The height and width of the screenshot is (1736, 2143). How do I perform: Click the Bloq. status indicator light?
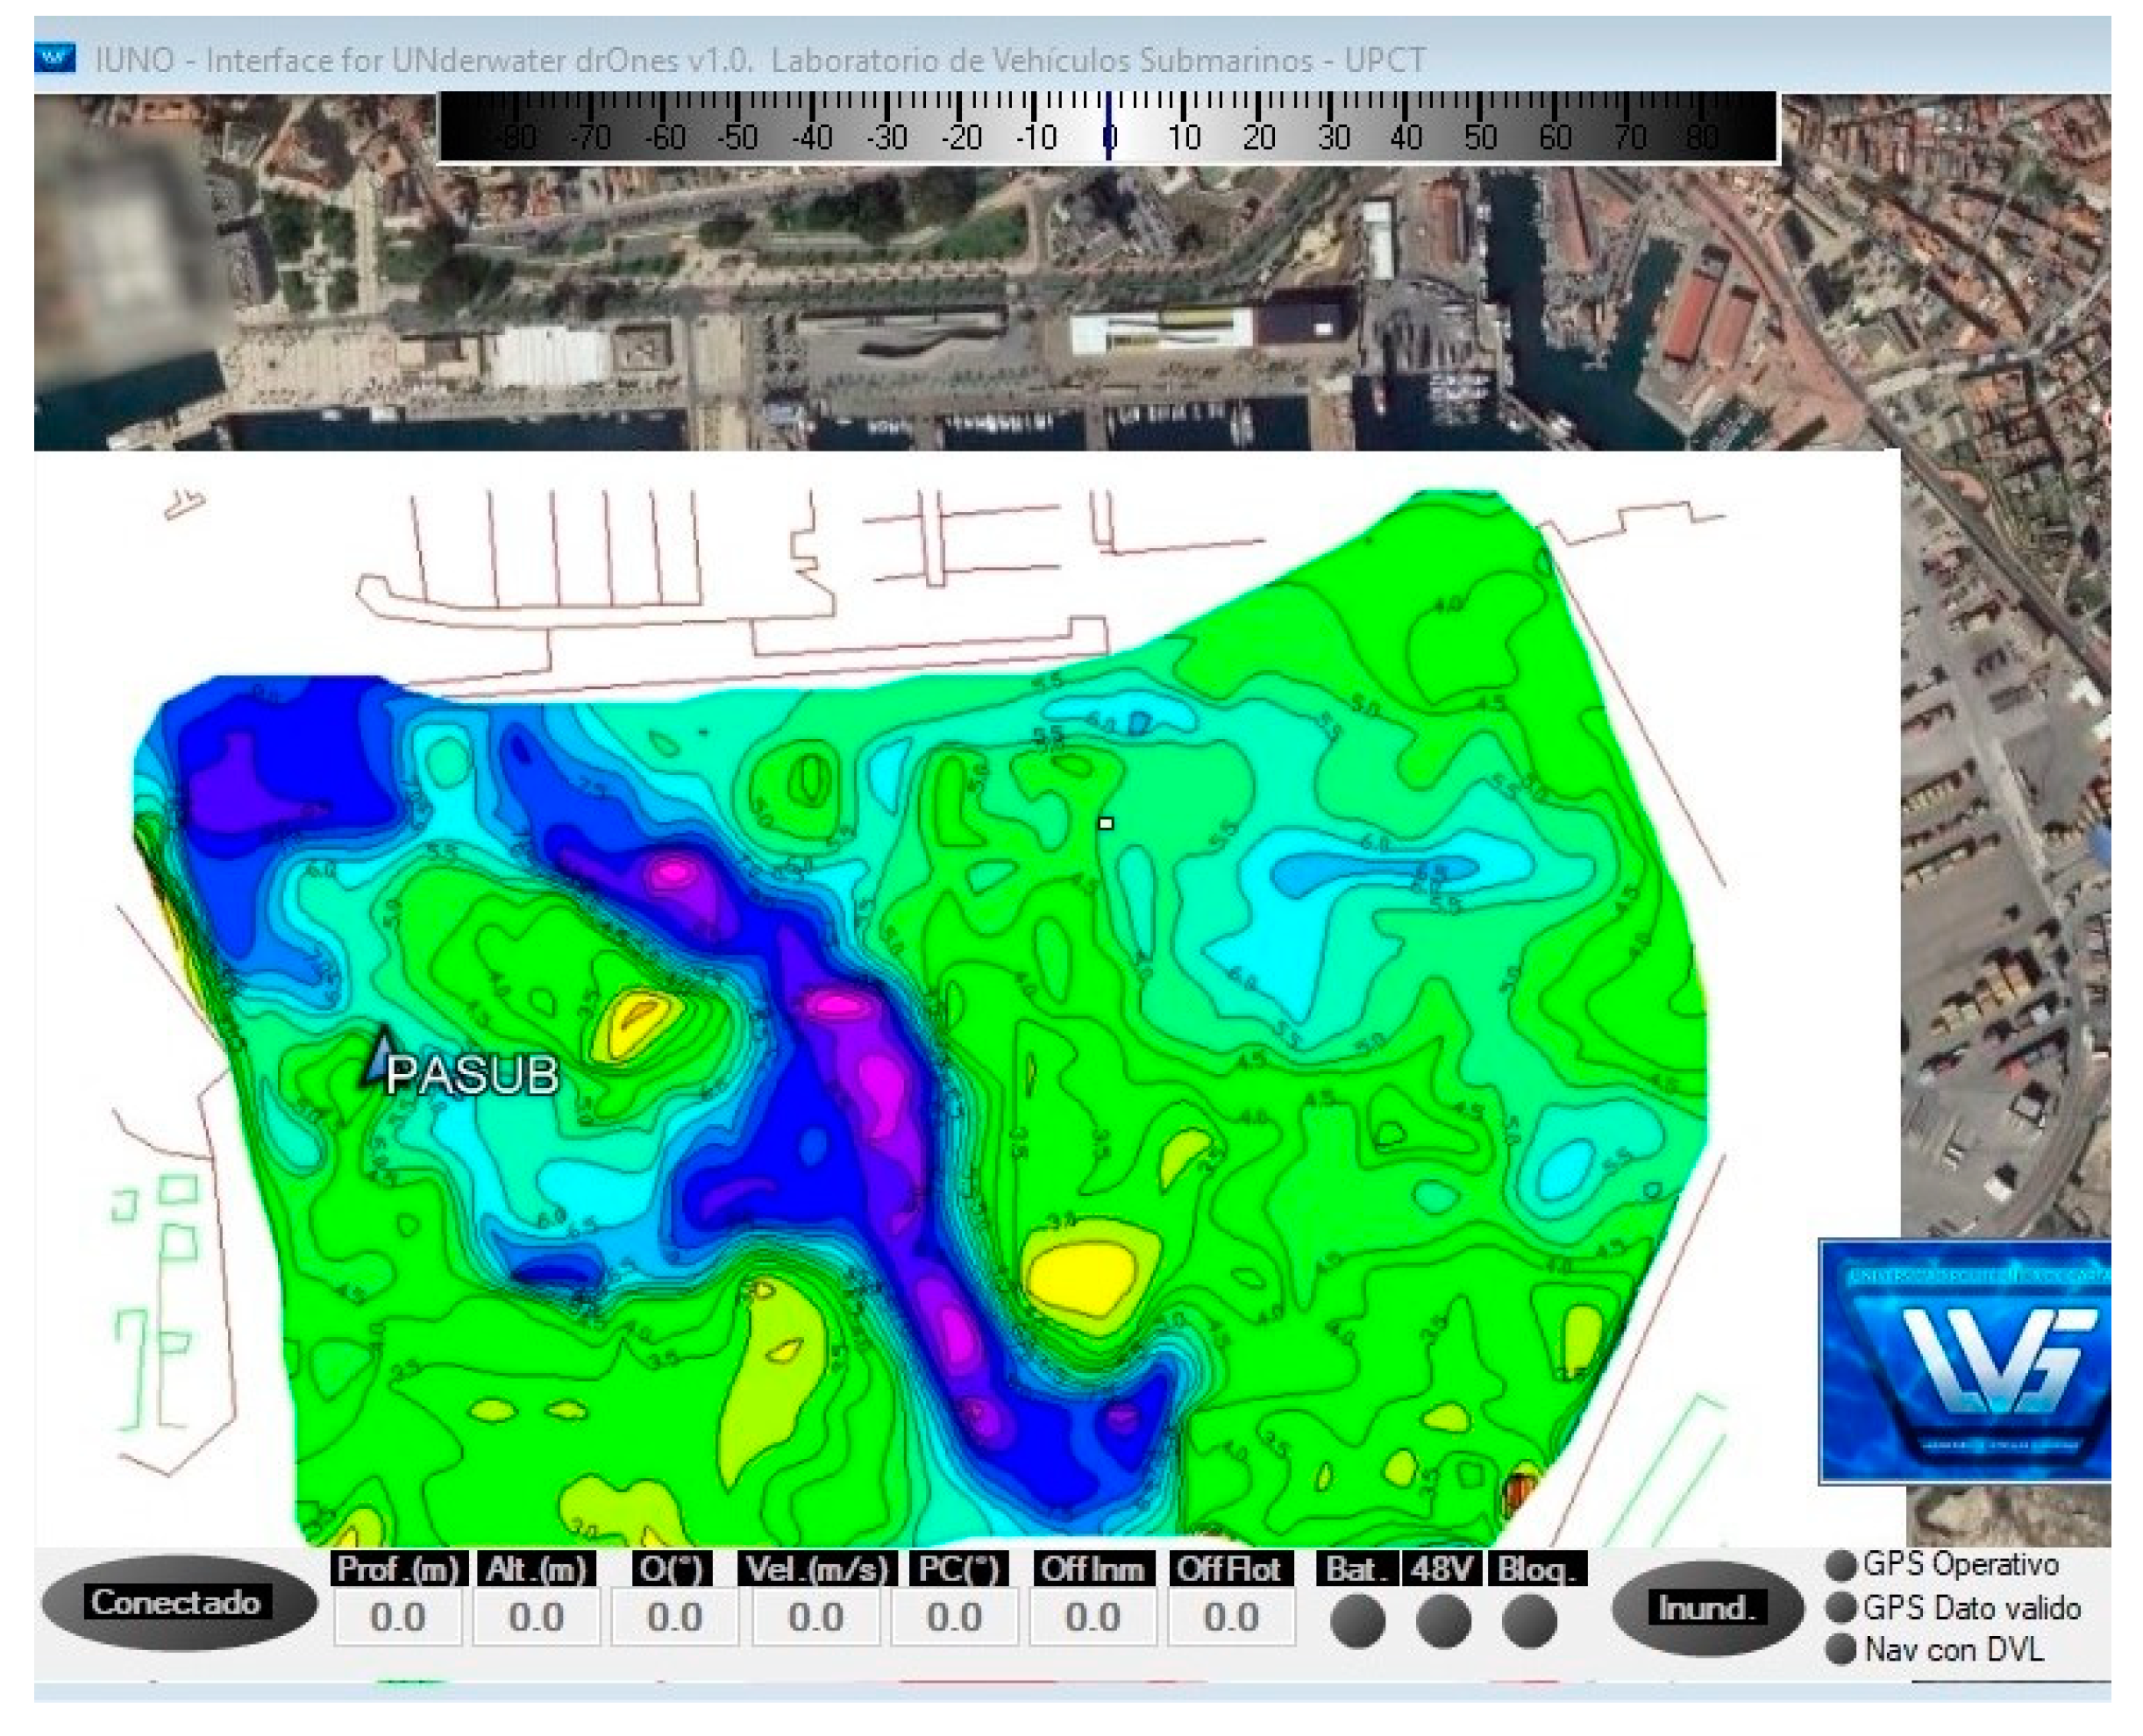[x=1529, y=1621]
